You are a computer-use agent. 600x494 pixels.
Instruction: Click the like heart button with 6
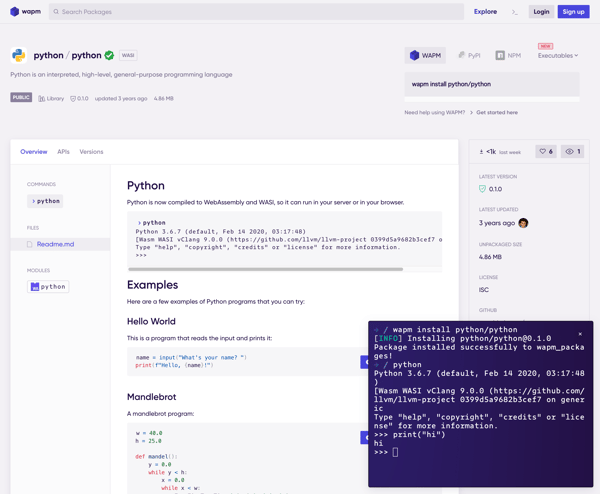click(x=546, y=152)
